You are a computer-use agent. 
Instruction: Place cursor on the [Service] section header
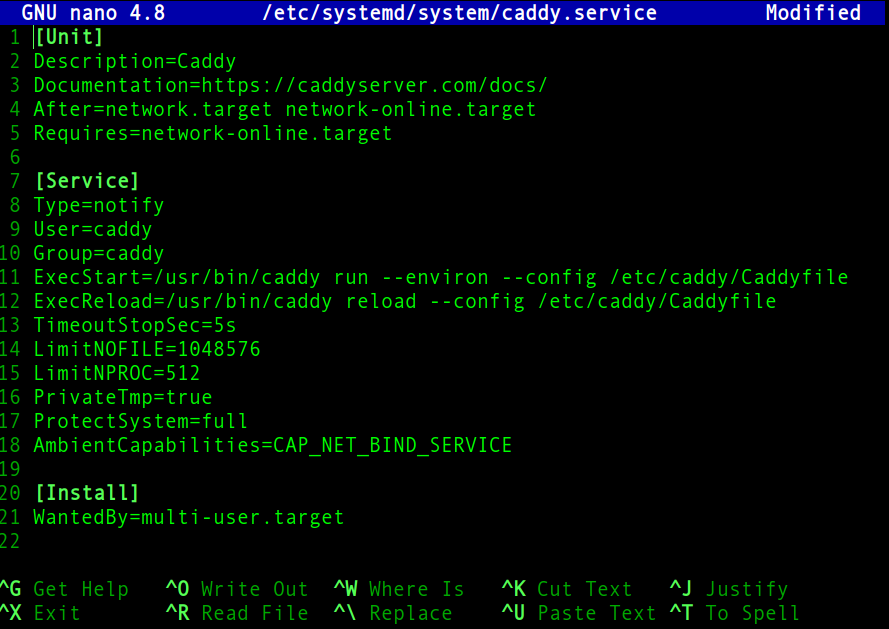tap(87, 181)
